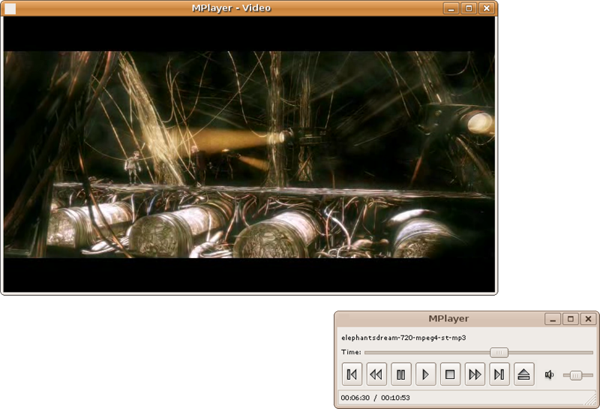Skip to previous track in MPlayer controls
Image resolution: width=600 pixels, height=409 pixels.
coord(352,374)
